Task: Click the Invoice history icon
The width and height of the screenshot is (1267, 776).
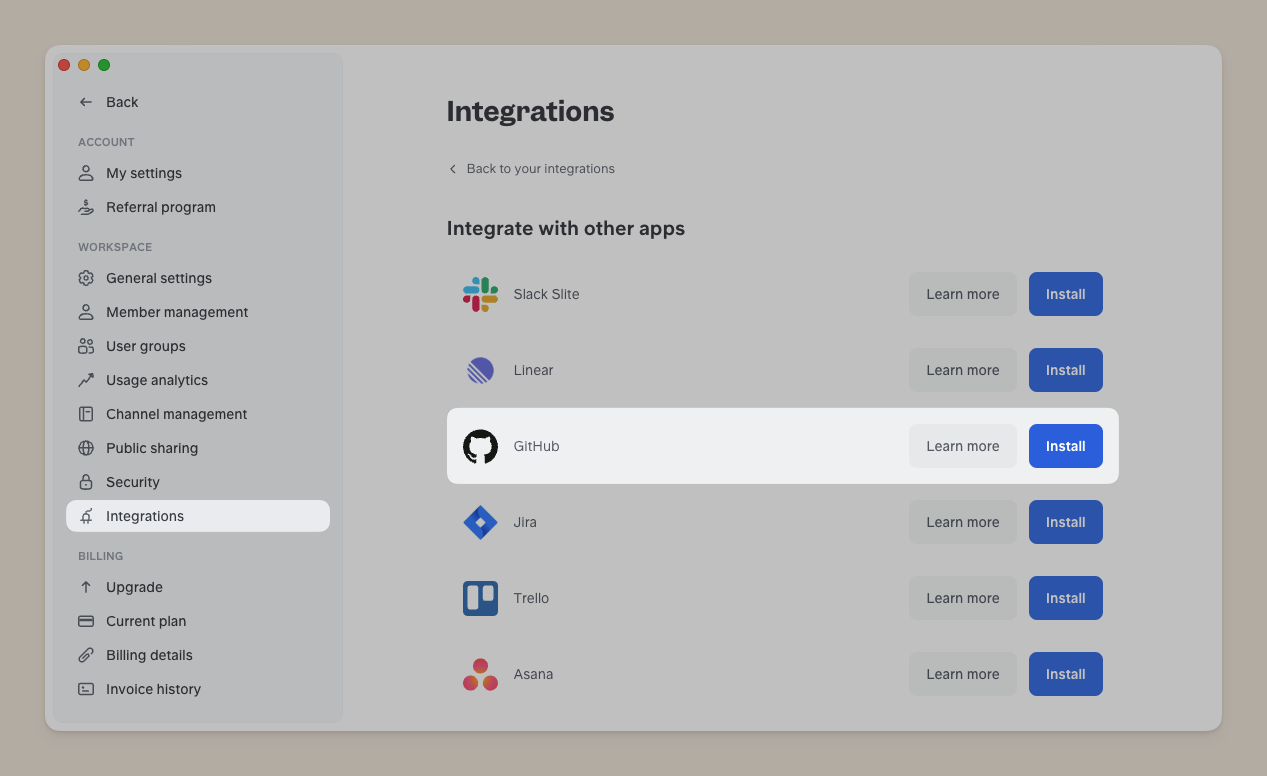Action: point(86,689)
